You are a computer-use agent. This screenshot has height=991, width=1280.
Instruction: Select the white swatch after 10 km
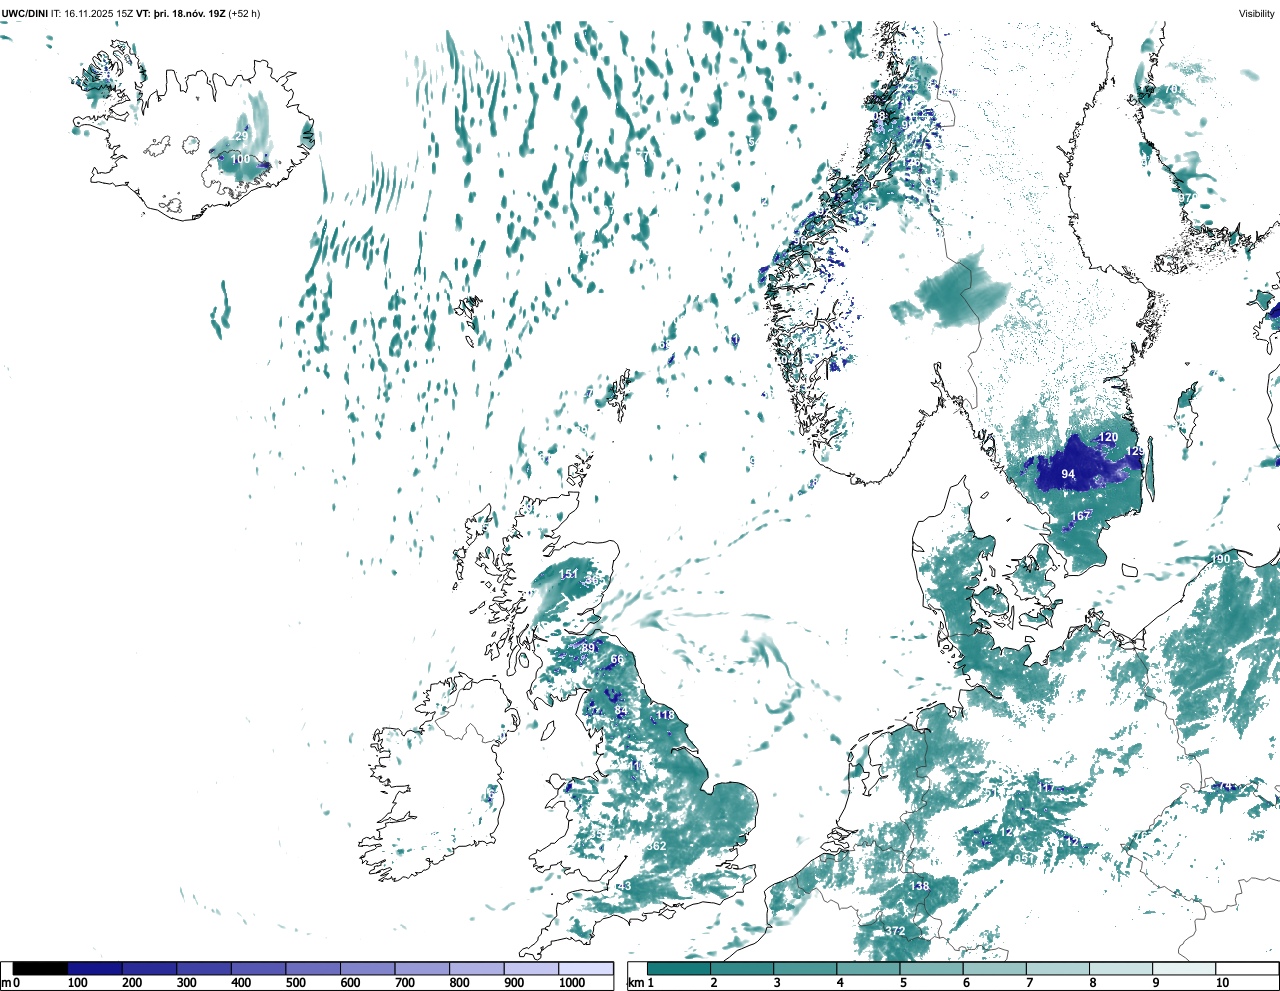click(1247, 968)
